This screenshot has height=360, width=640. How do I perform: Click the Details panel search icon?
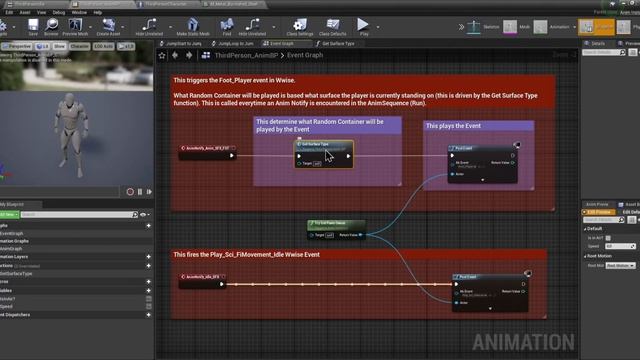point(622,52)
